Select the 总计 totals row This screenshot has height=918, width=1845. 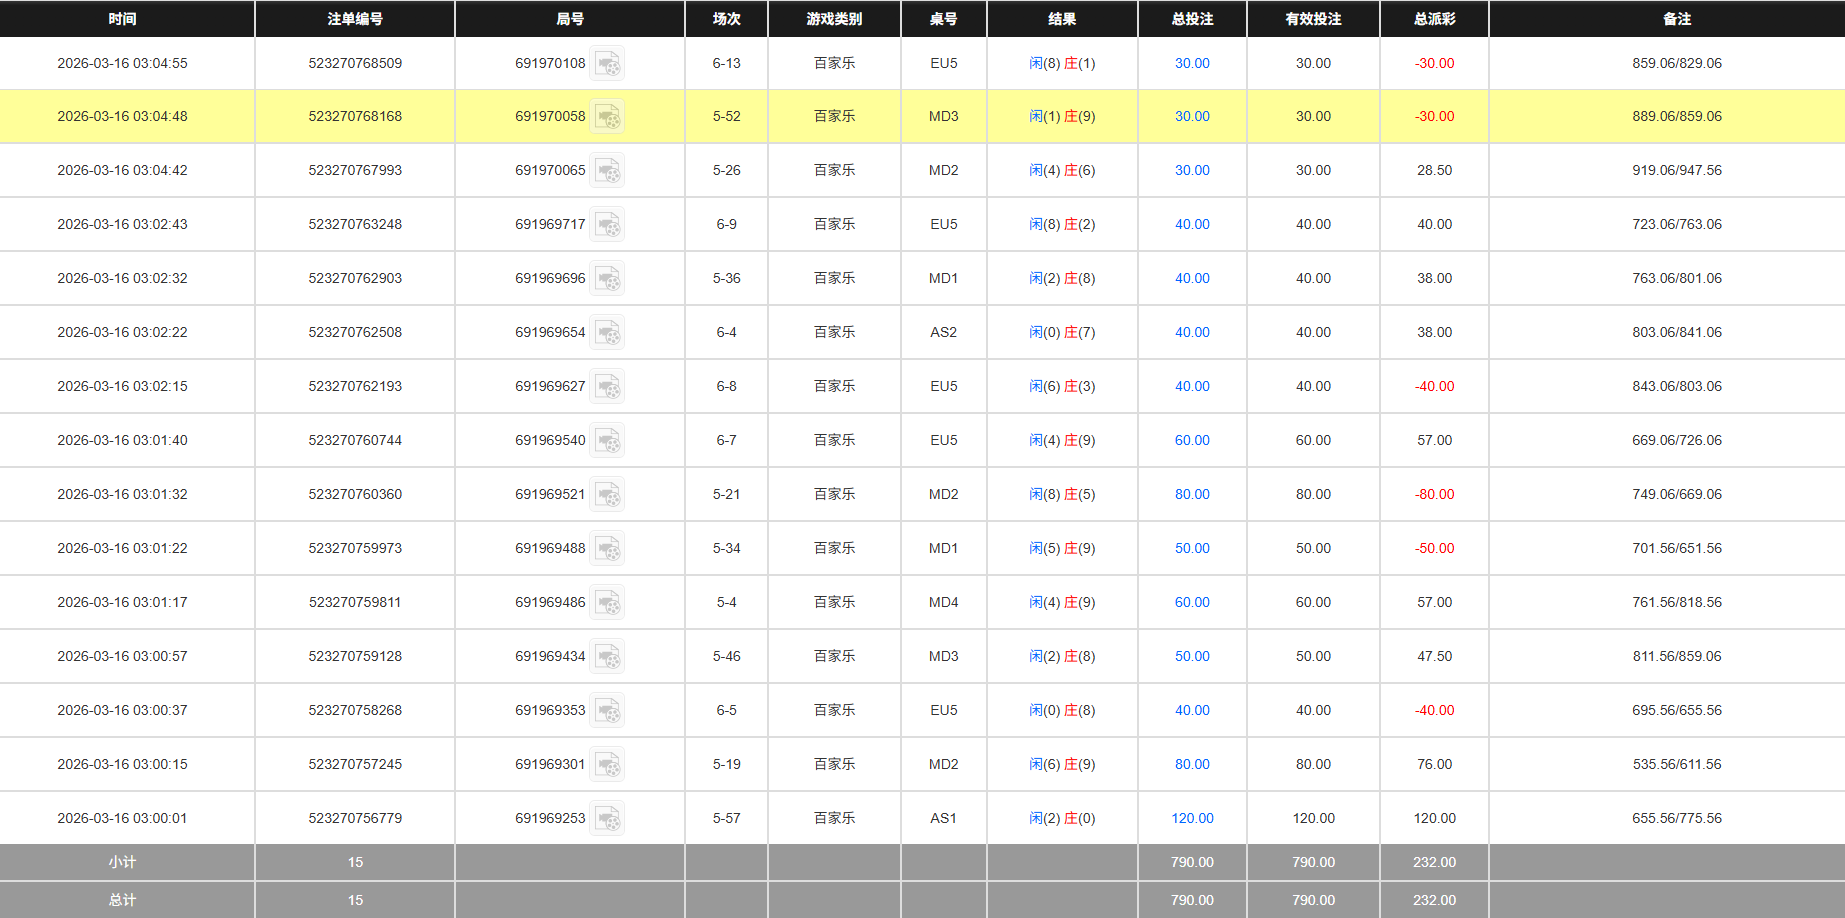coord(122,899)
